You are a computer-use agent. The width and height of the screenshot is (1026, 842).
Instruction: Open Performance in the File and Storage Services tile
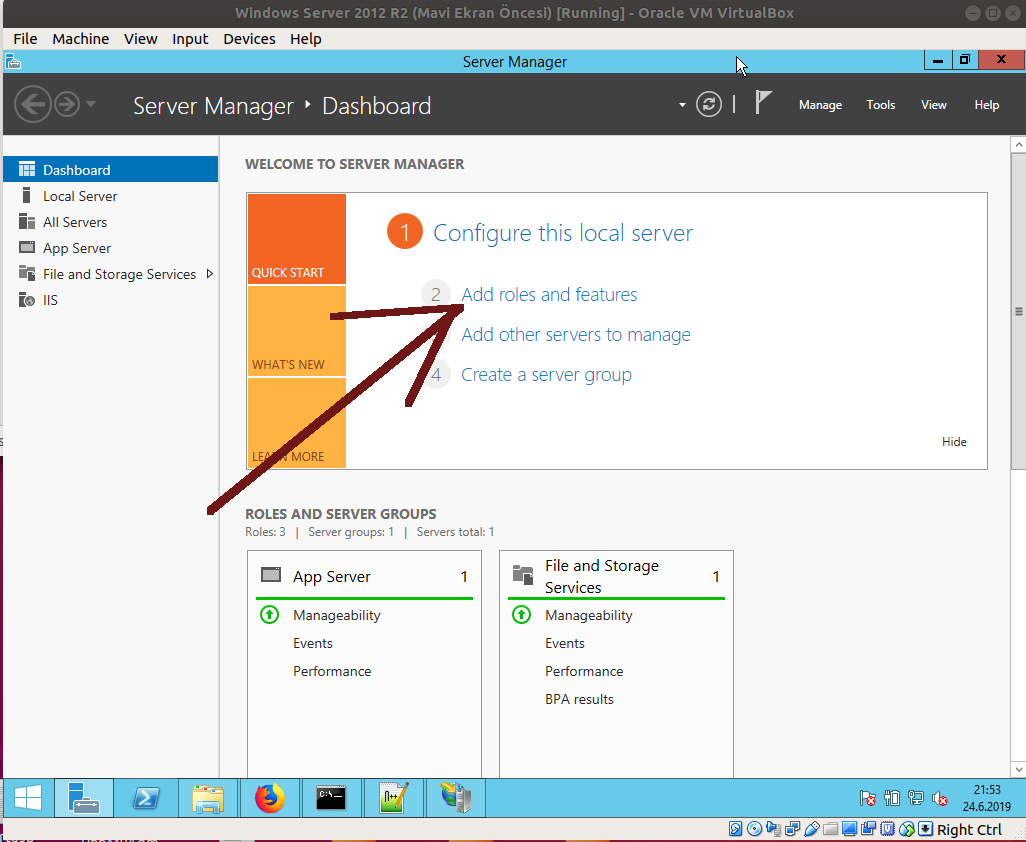tap(584, 671)
